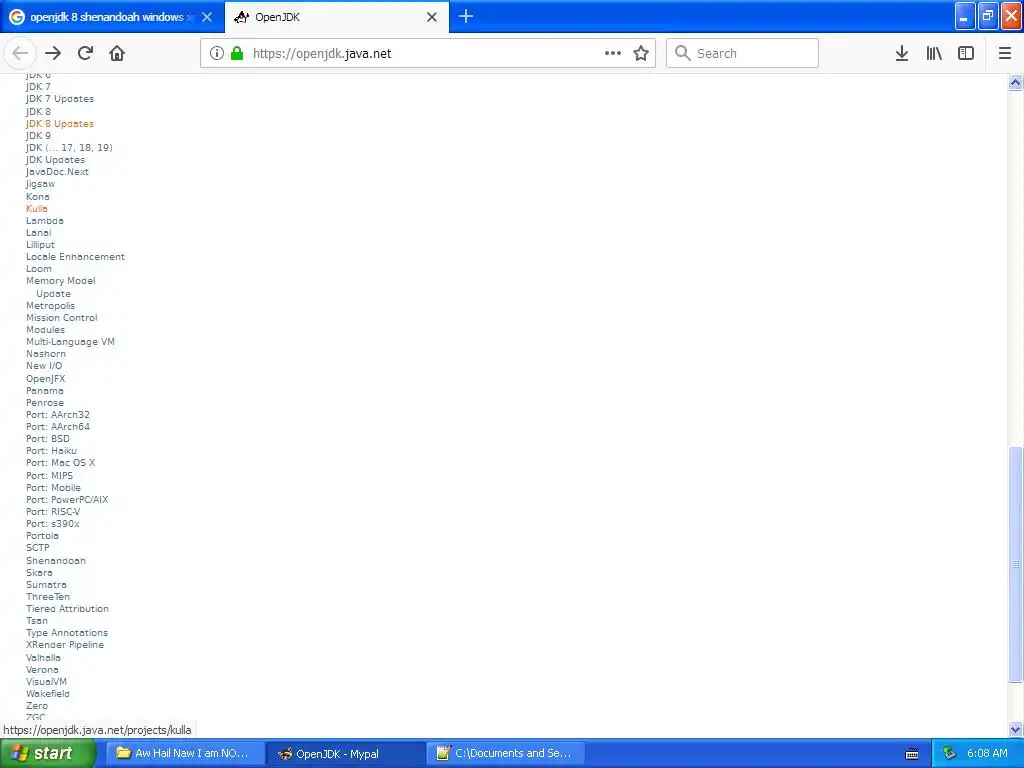Open the Skara project link
This screenshot has height=768, width=1024.
pyautogui.click(x=39, y=573)
